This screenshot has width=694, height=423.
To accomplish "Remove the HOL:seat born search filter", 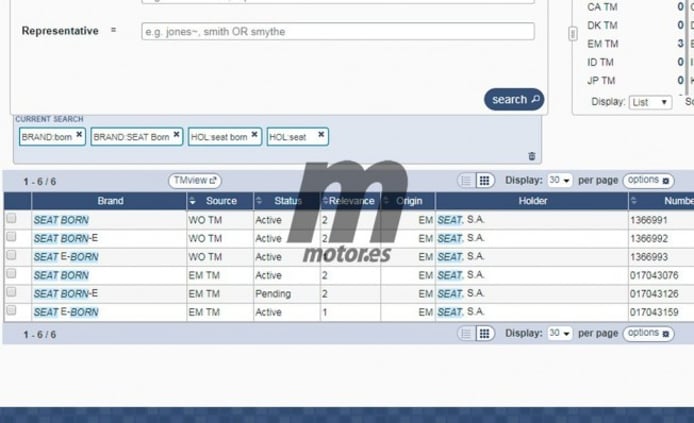I will (254, 135).
